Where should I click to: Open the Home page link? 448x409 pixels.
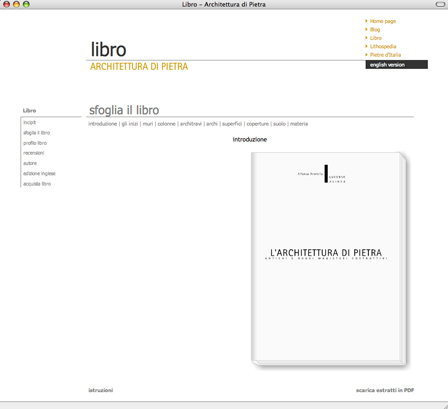[x=383, y=21]
